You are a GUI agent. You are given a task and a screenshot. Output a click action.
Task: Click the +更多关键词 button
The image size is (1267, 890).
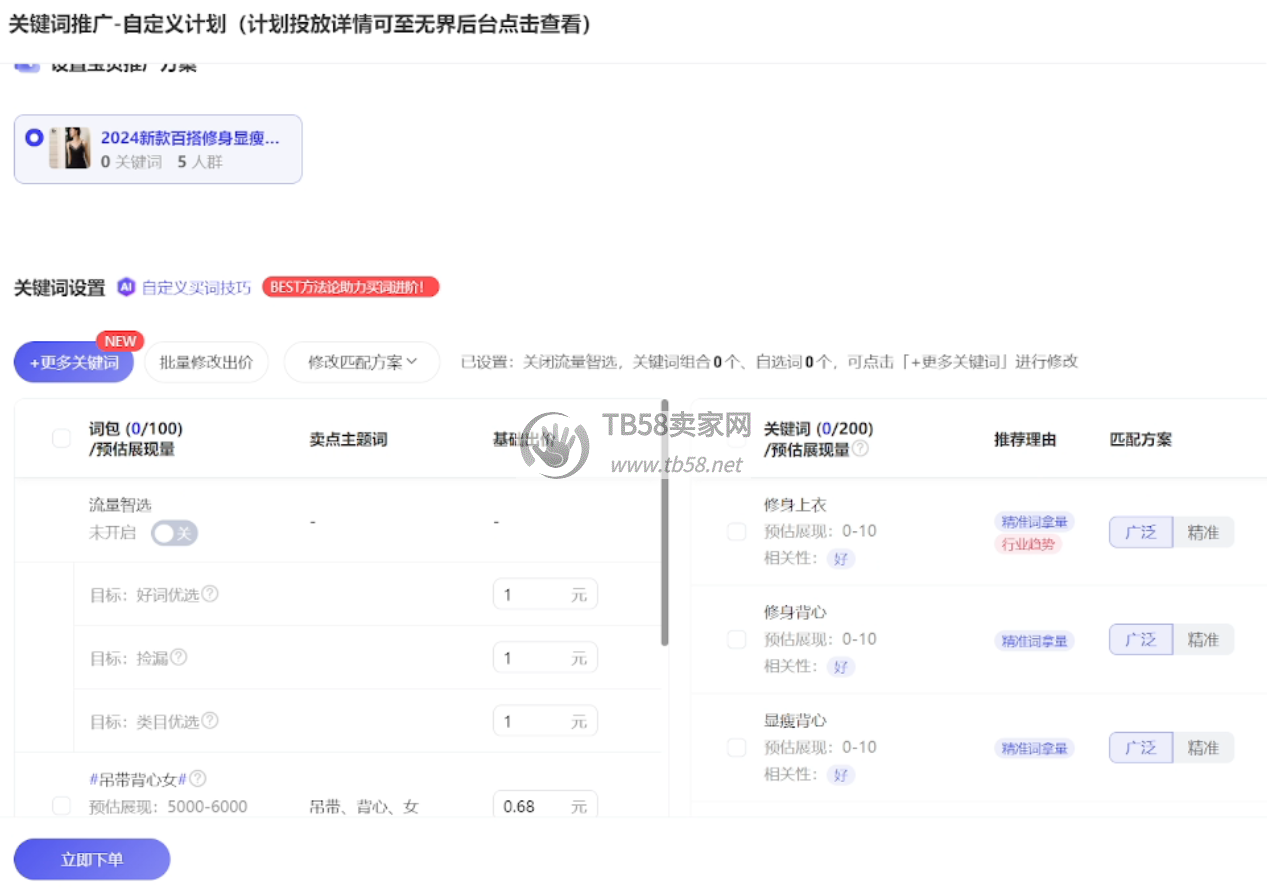point(74,362)
